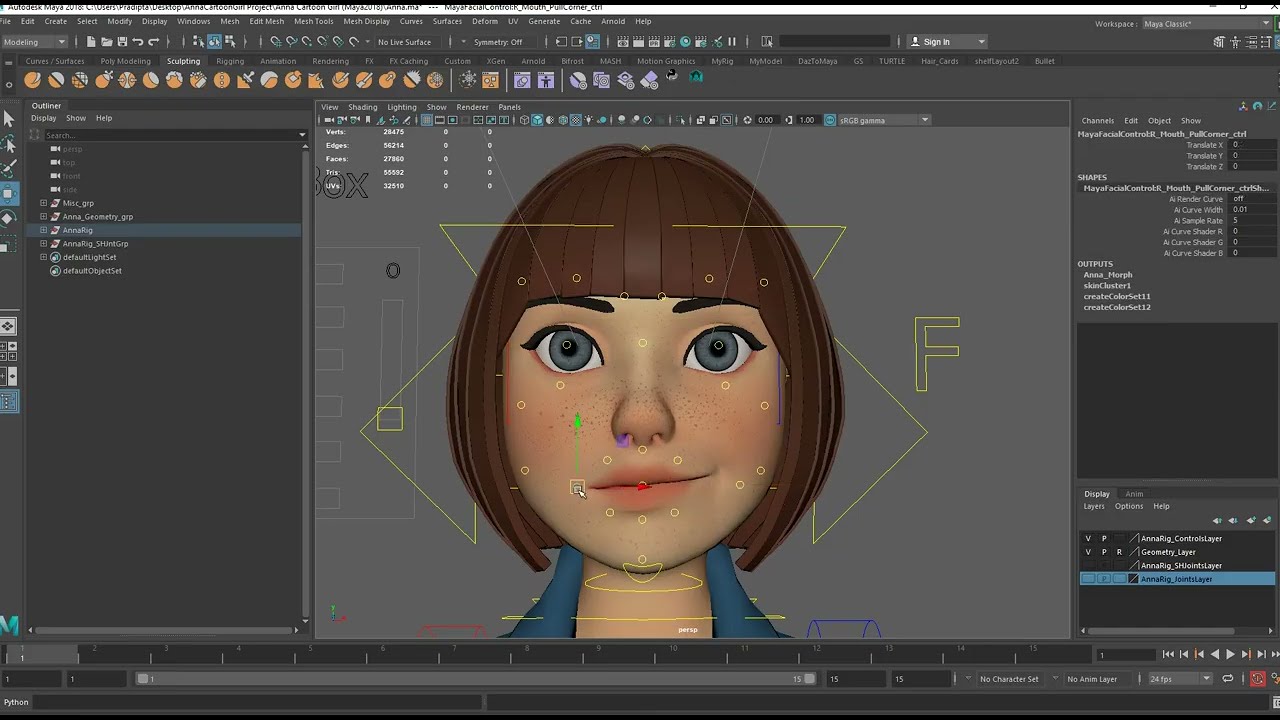
Task: Select the first Sculpt tool on shelf
Action: (x=32, y=80)
